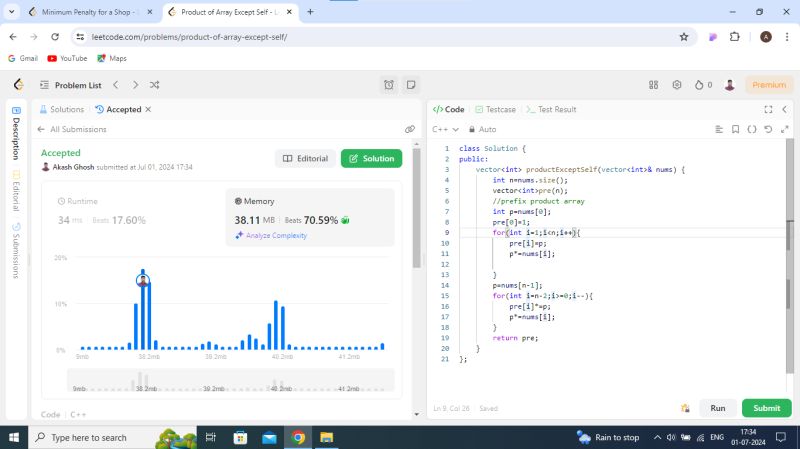The height and width of the screenshot is (449, 800).
Task: Open Problem List
Action: (71, 85)
